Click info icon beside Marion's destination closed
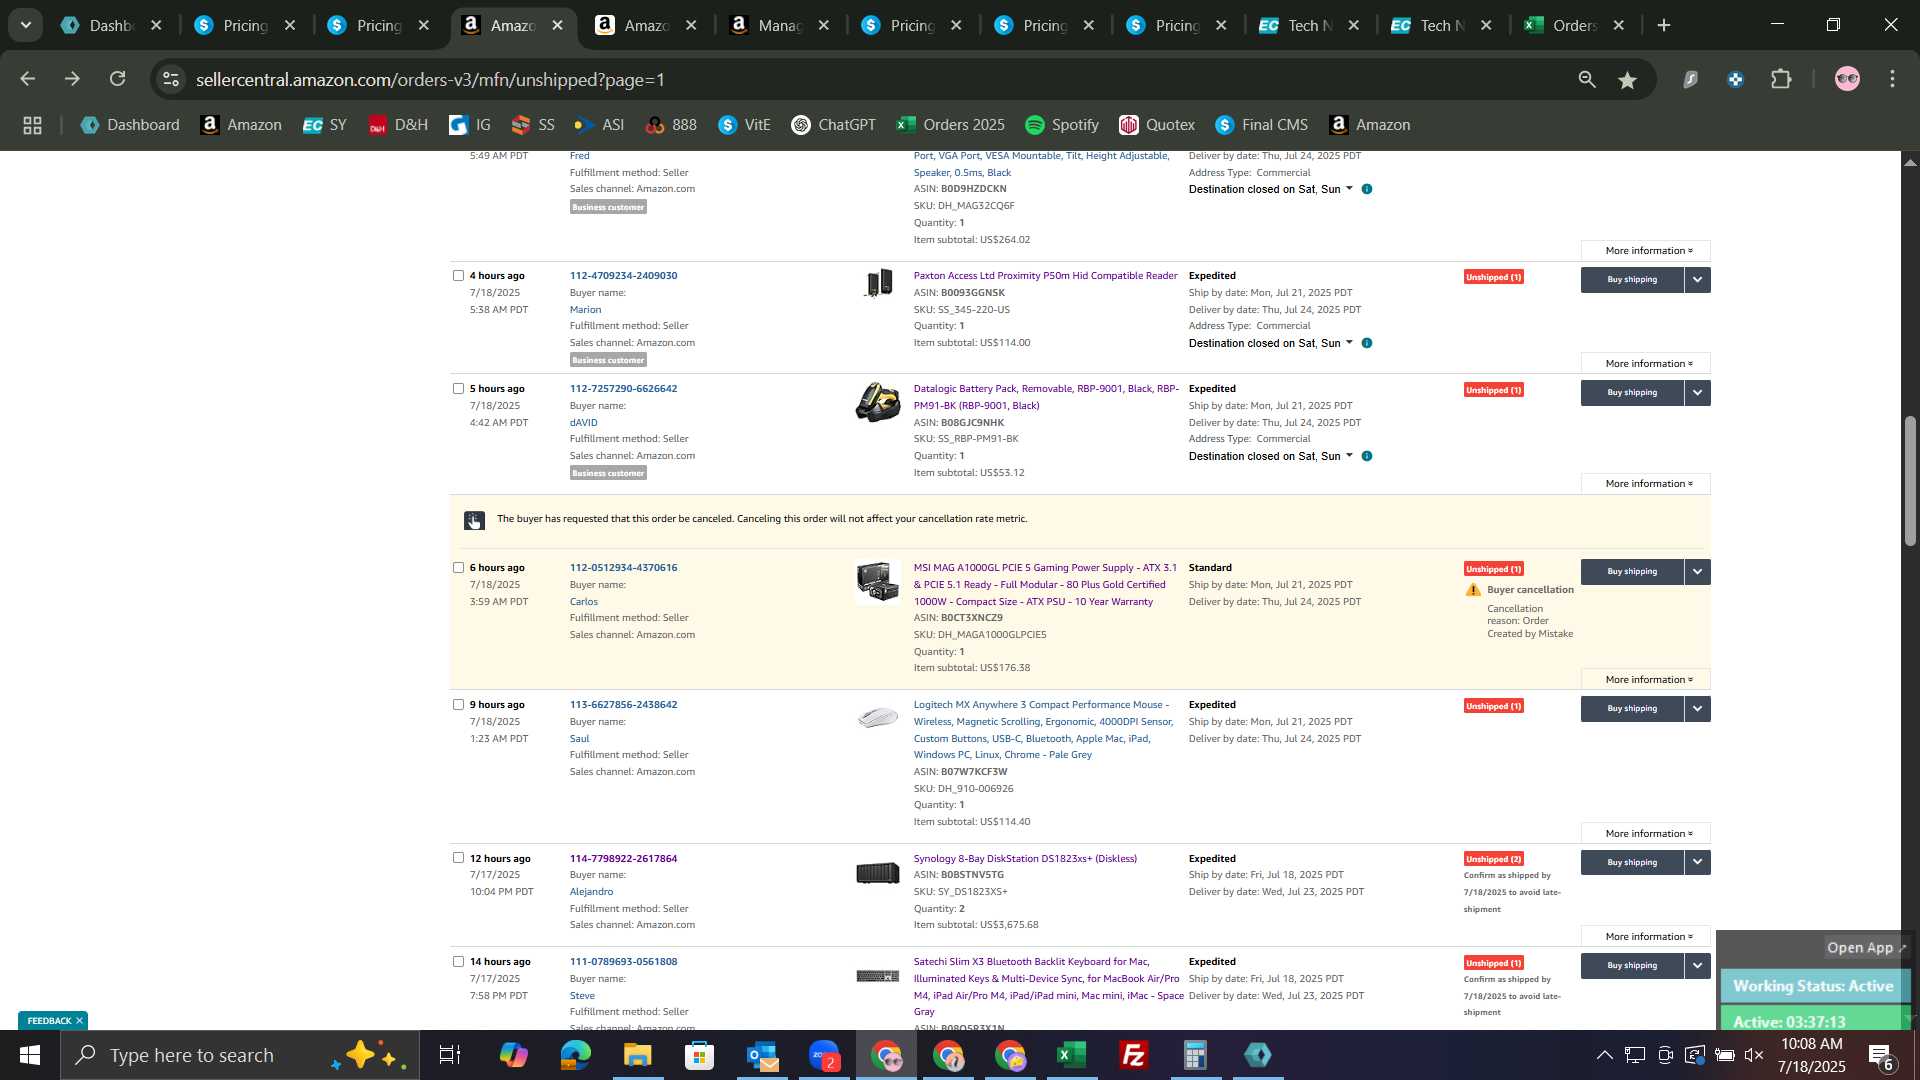1920x1080 pixels. click(1367, 343)
